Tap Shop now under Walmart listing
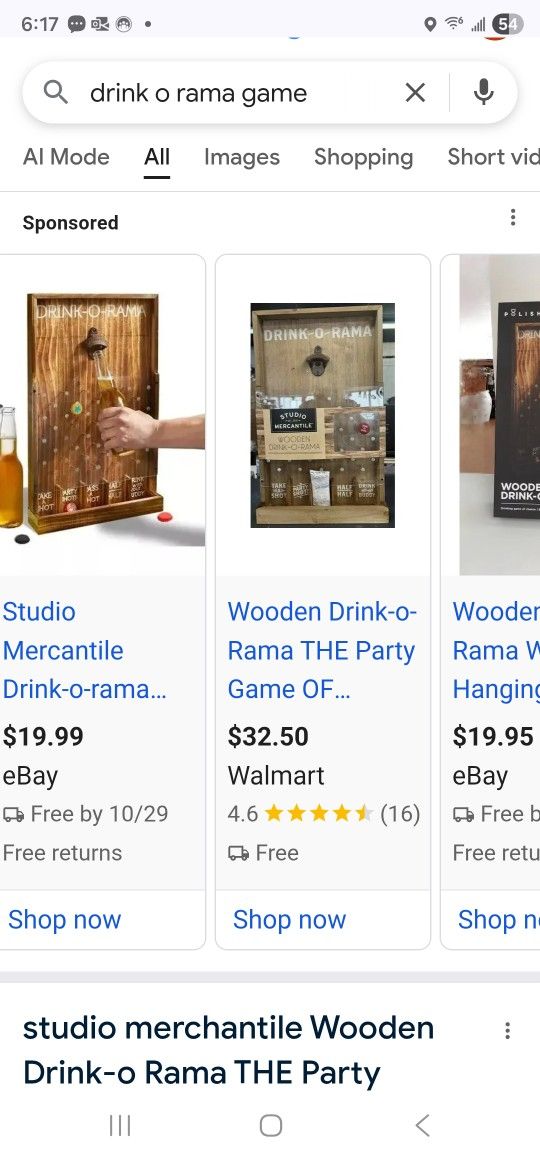The width and height of the screenshot is (540, 1158). pyautogui.click(x=289, y=919)
